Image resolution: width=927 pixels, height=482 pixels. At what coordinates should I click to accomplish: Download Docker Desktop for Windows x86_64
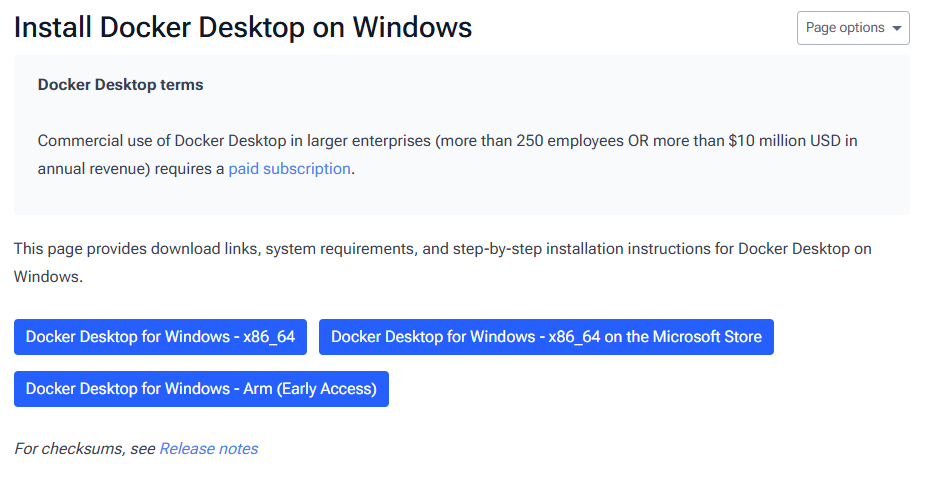(160, 337)
